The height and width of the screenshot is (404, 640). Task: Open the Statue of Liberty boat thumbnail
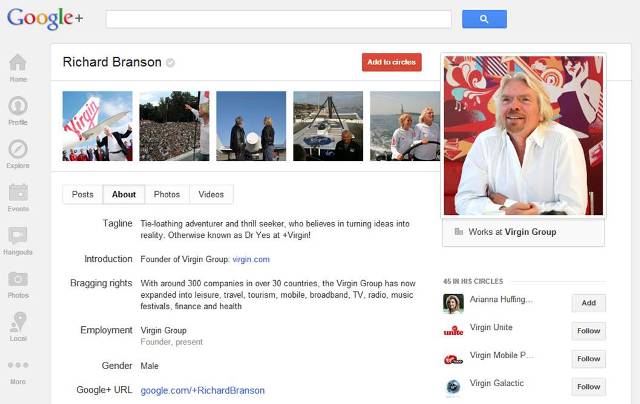pos(405,126)
